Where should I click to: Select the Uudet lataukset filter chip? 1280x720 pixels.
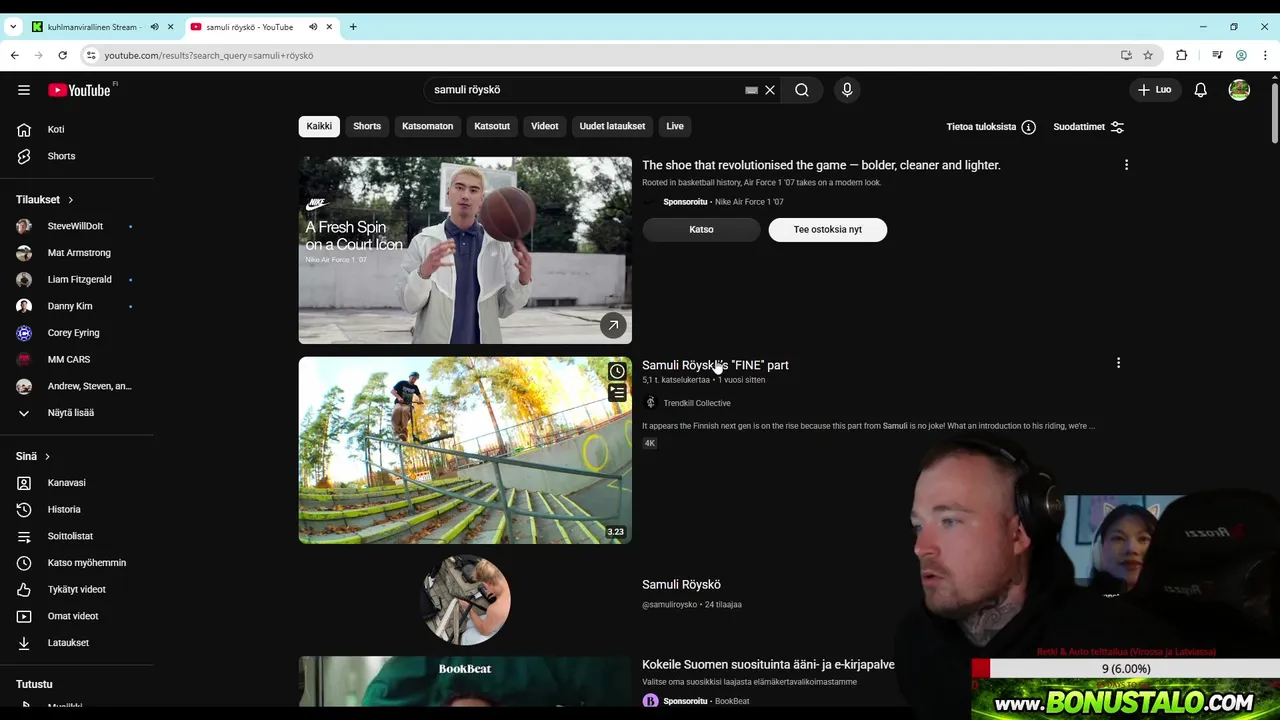tap(612, 126)
